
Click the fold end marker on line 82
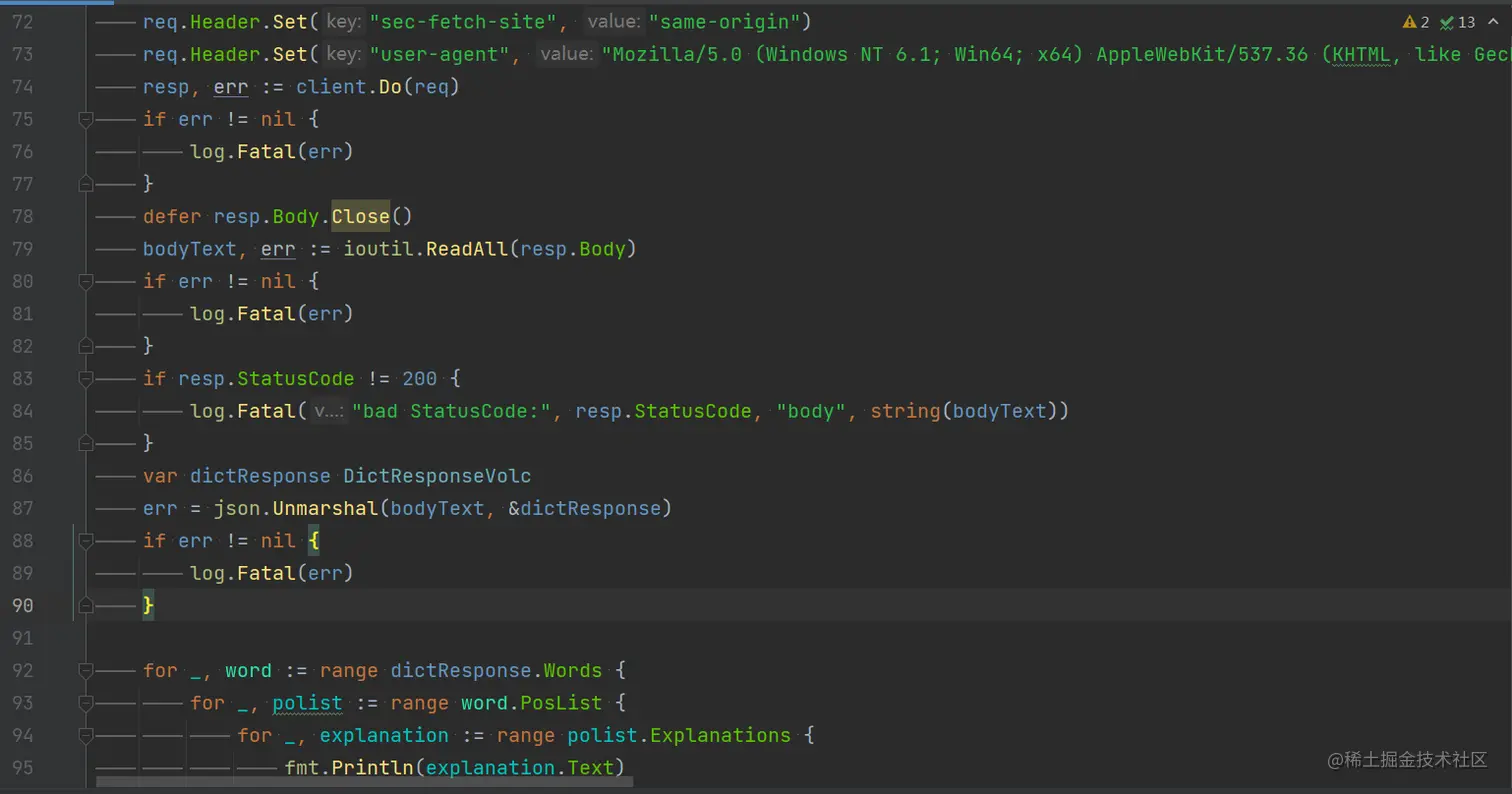point(85,345)
